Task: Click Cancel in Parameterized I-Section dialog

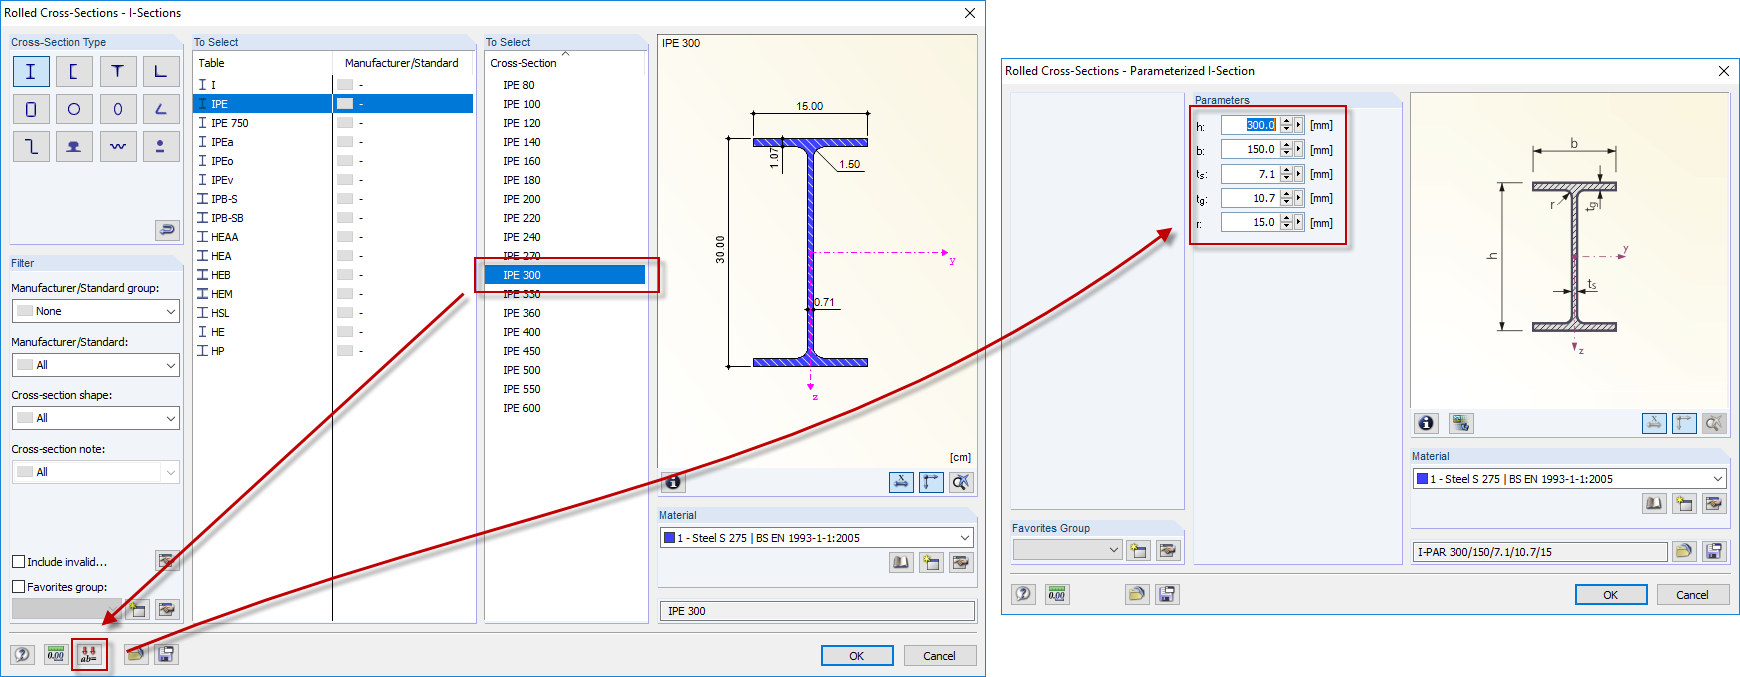Action: point(1692,595)
